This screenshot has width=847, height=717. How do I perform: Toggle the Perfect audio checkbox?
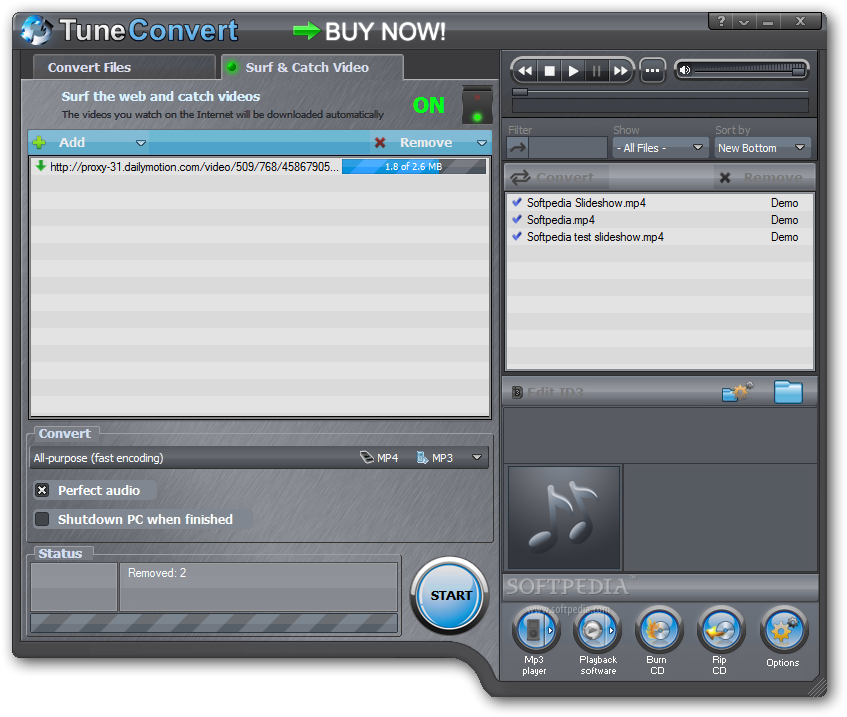[x=42, y=490]
